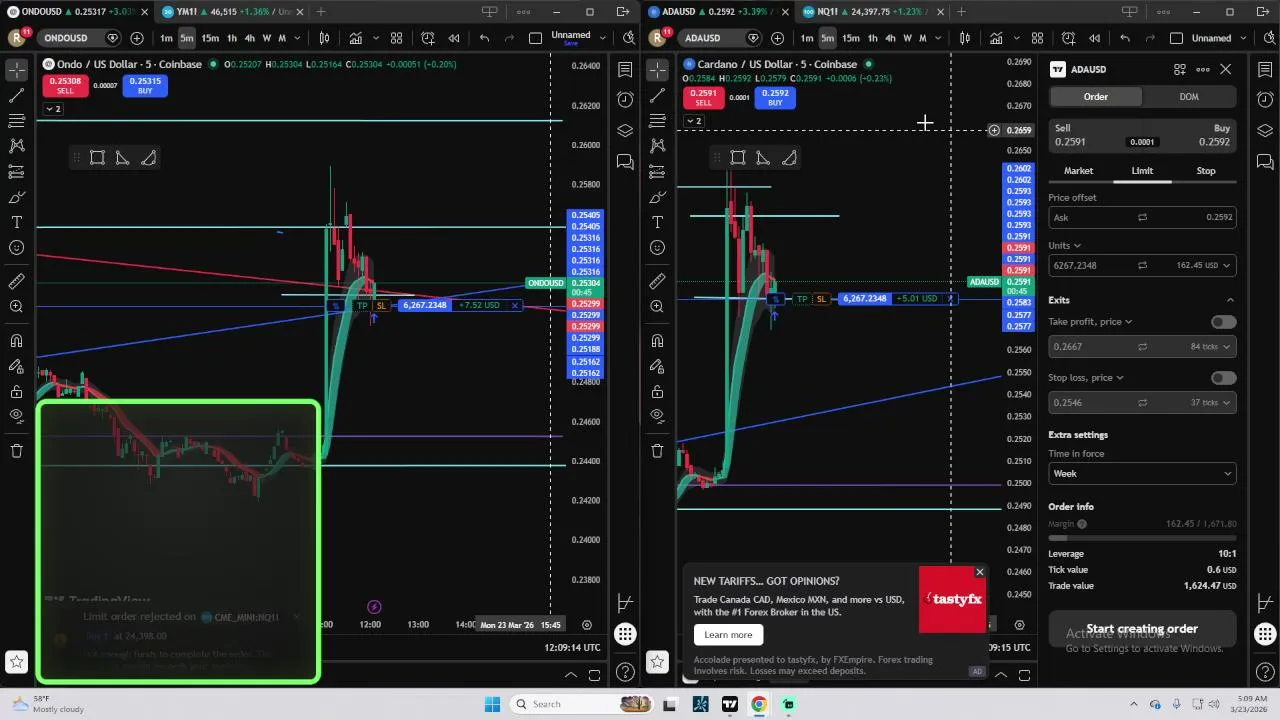Screen dimensions: 1280x720
Task: Add symbol plus icon next to ONDOUSD
Action: [137, 38]
